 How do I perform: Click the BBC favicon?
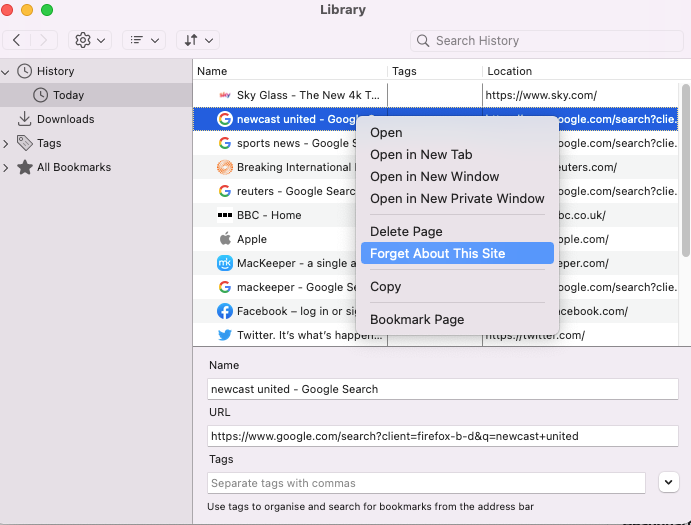[x=225, y=215]
